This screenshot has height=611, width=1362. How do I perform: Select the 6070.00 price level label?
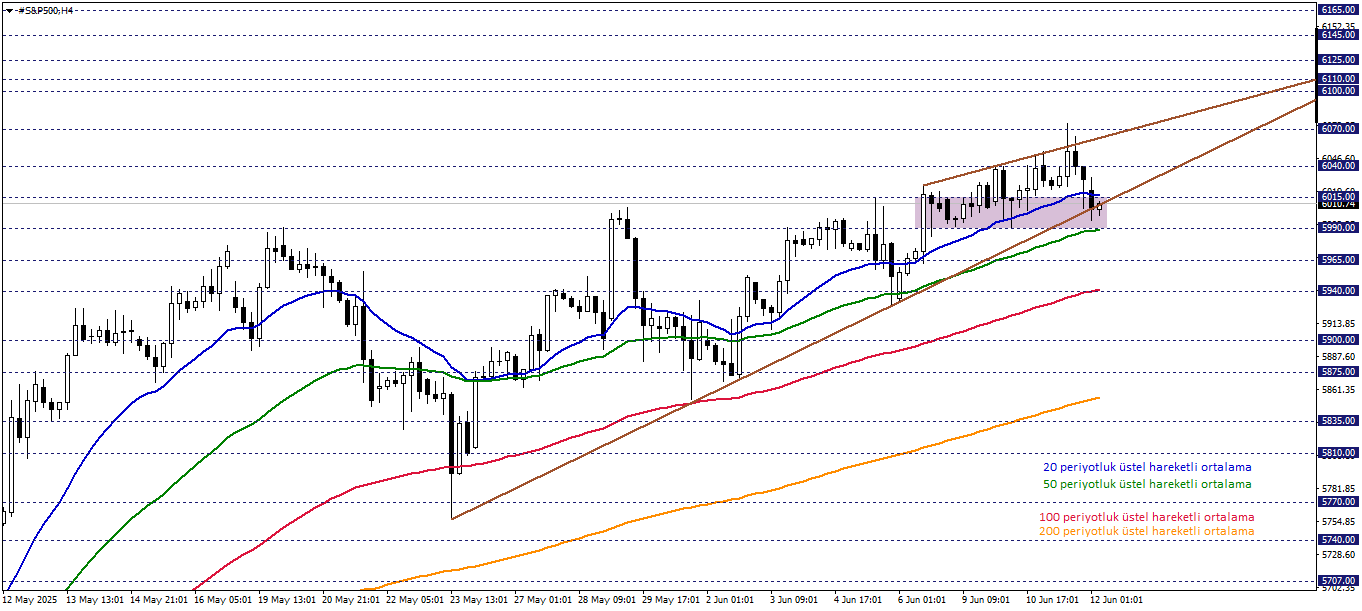pyautogui.click(x=1338, y=128)
